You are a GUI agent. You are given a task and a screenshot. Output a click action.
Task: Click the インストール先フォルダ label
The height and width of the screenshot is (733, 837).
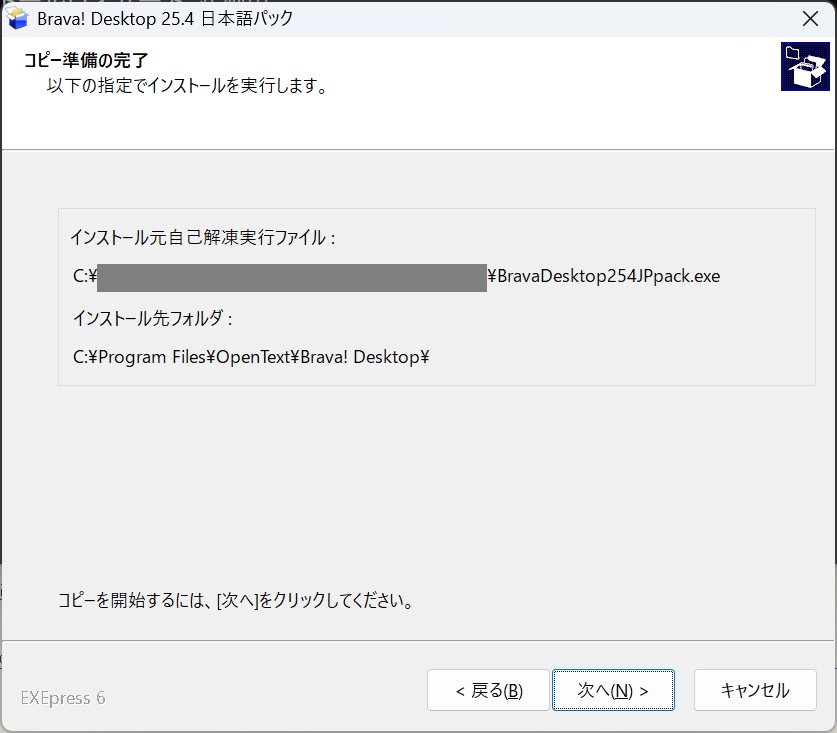click(153, 318)
